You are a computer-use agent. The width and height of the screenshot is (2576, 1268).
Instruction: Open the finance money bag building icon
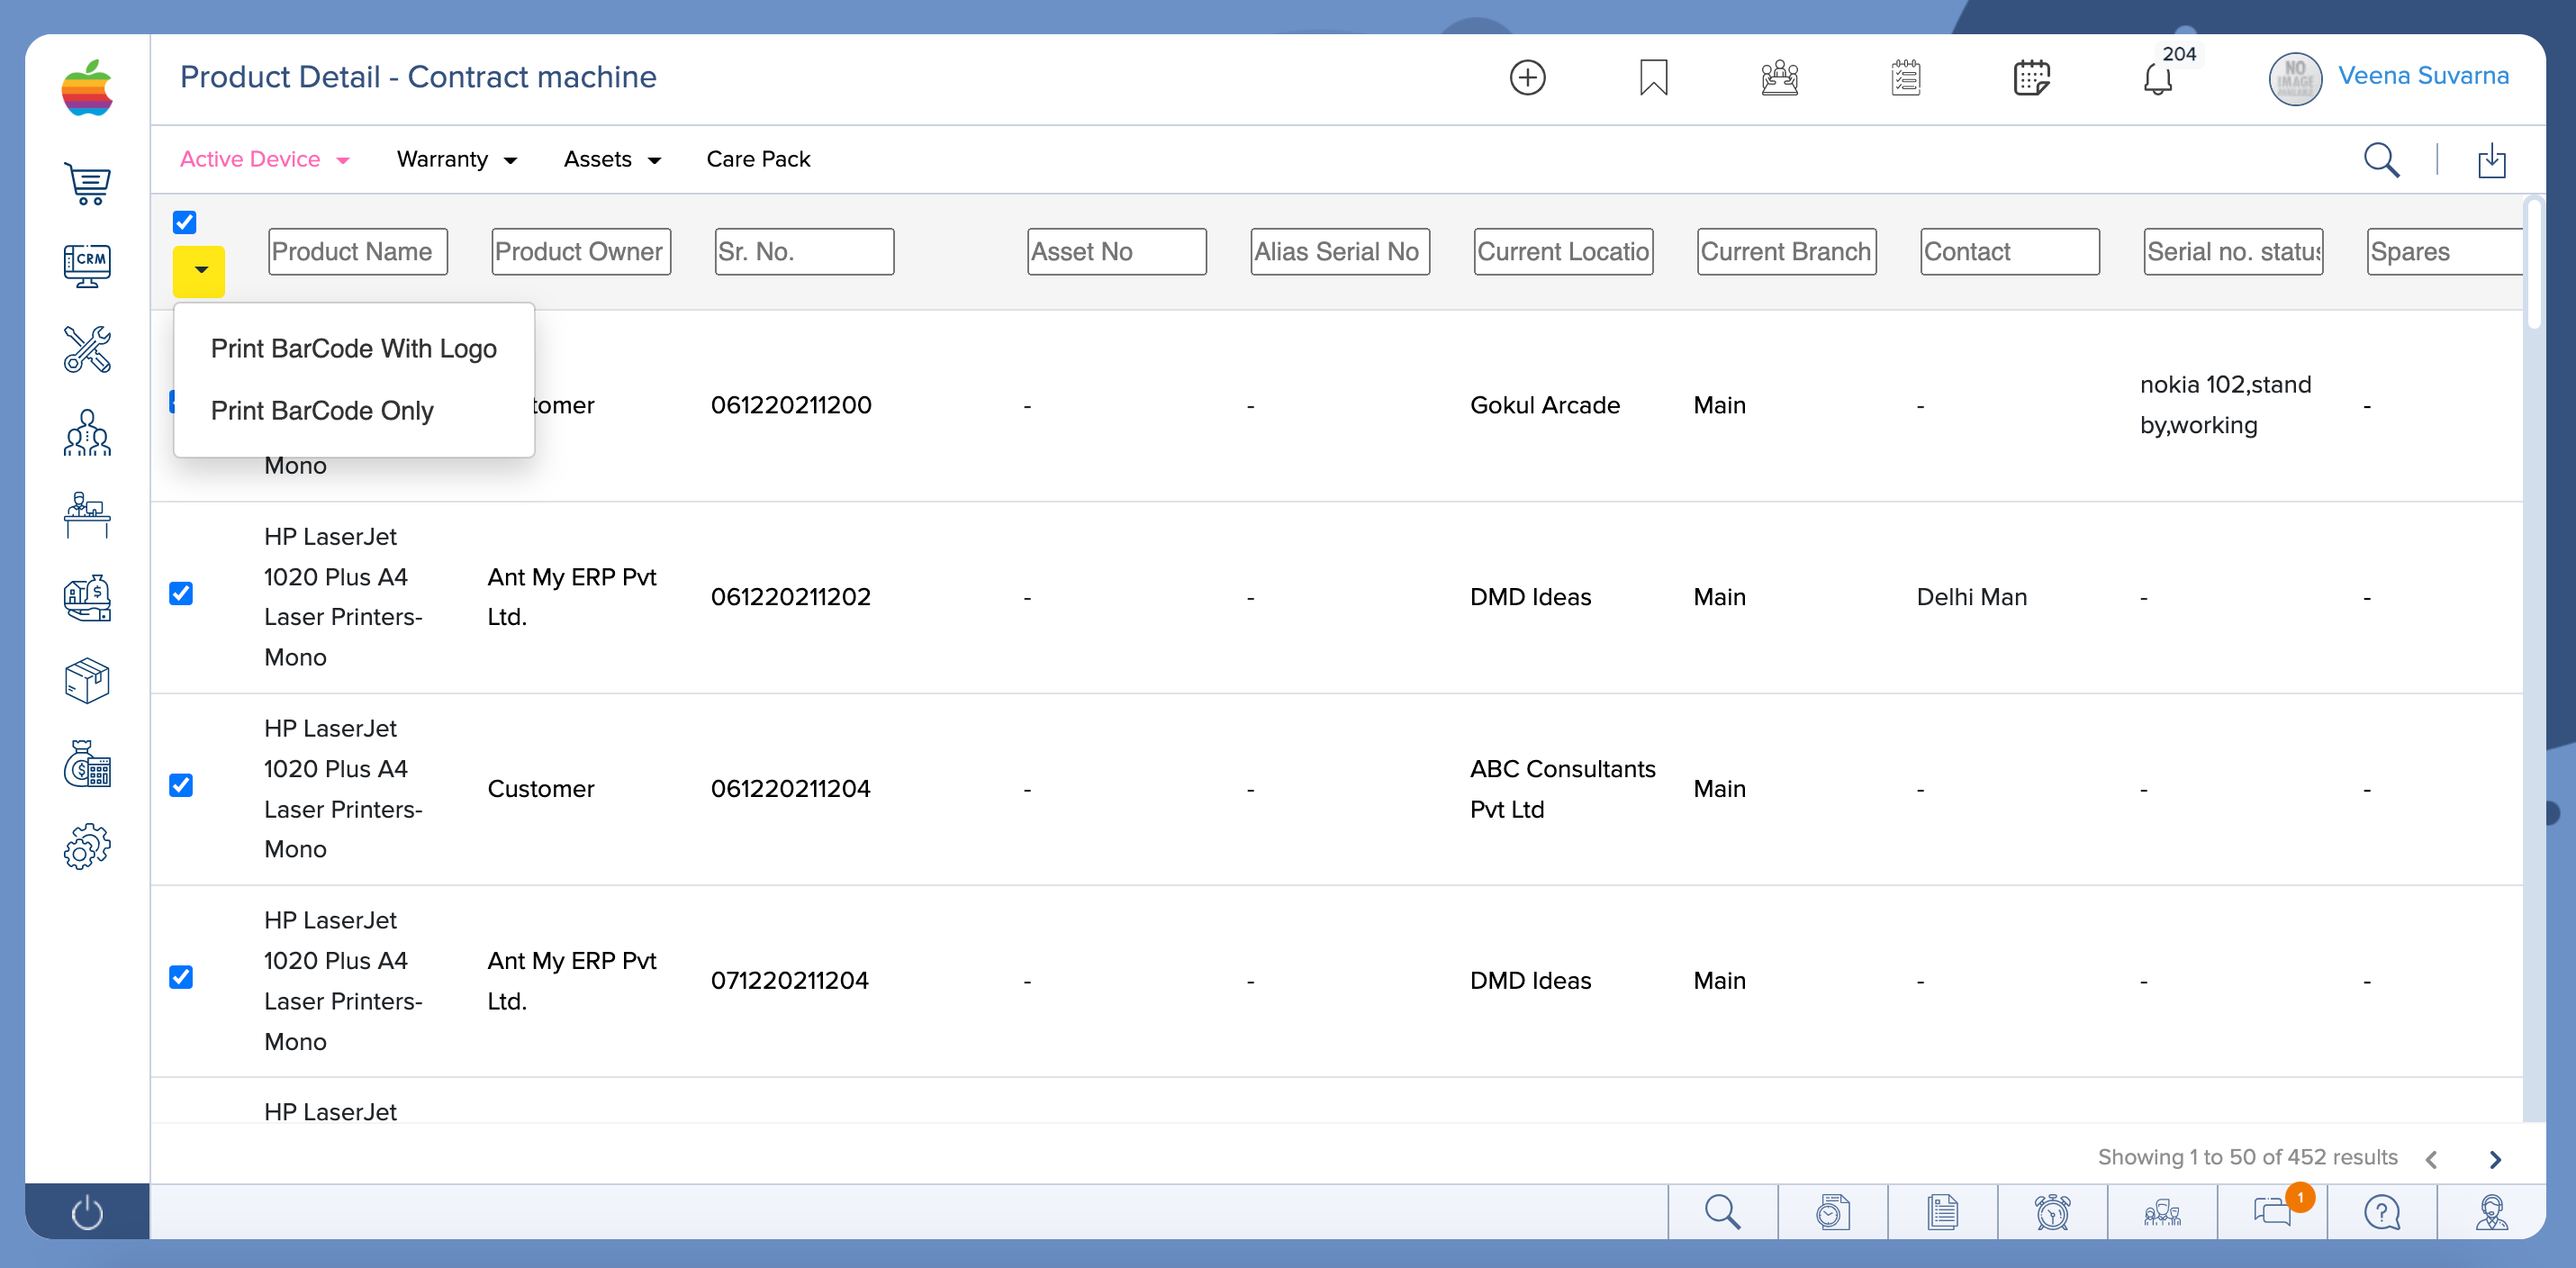87,598
